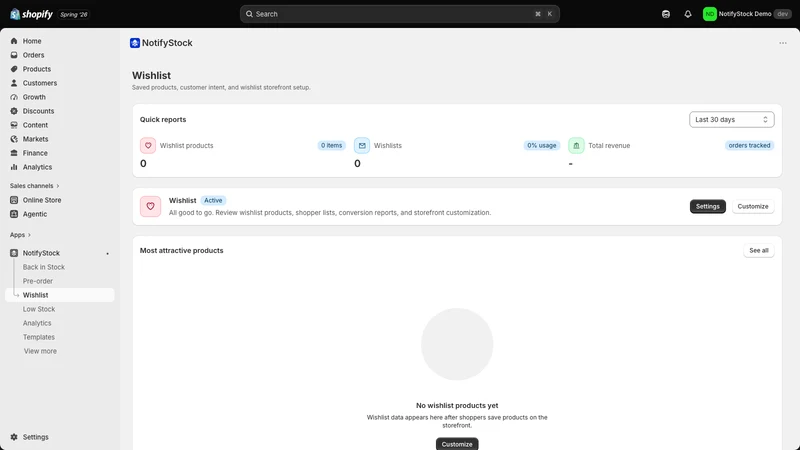Open NotifyStock Demo account menu

[747, 14]
